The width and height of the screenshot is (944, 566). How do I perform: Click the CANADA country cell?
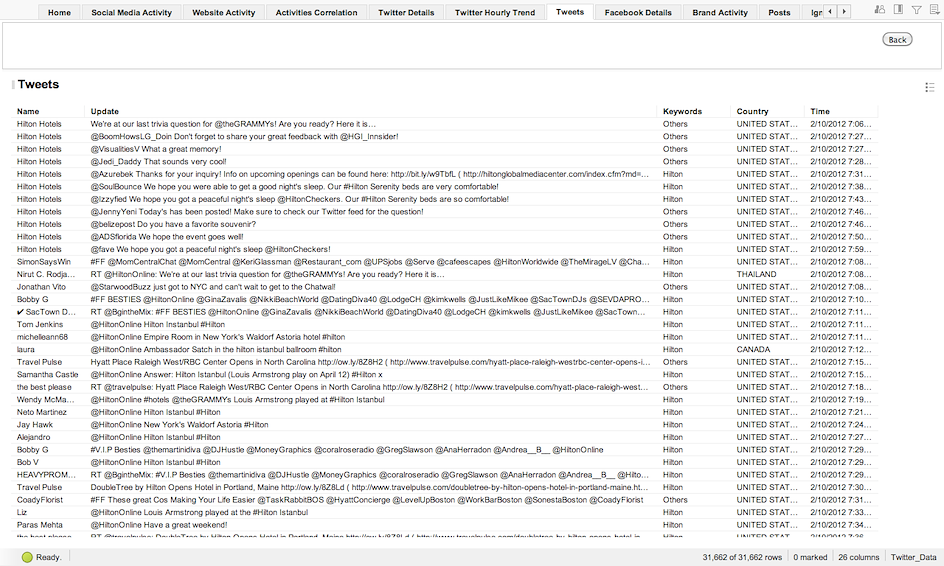pos(753,349)
